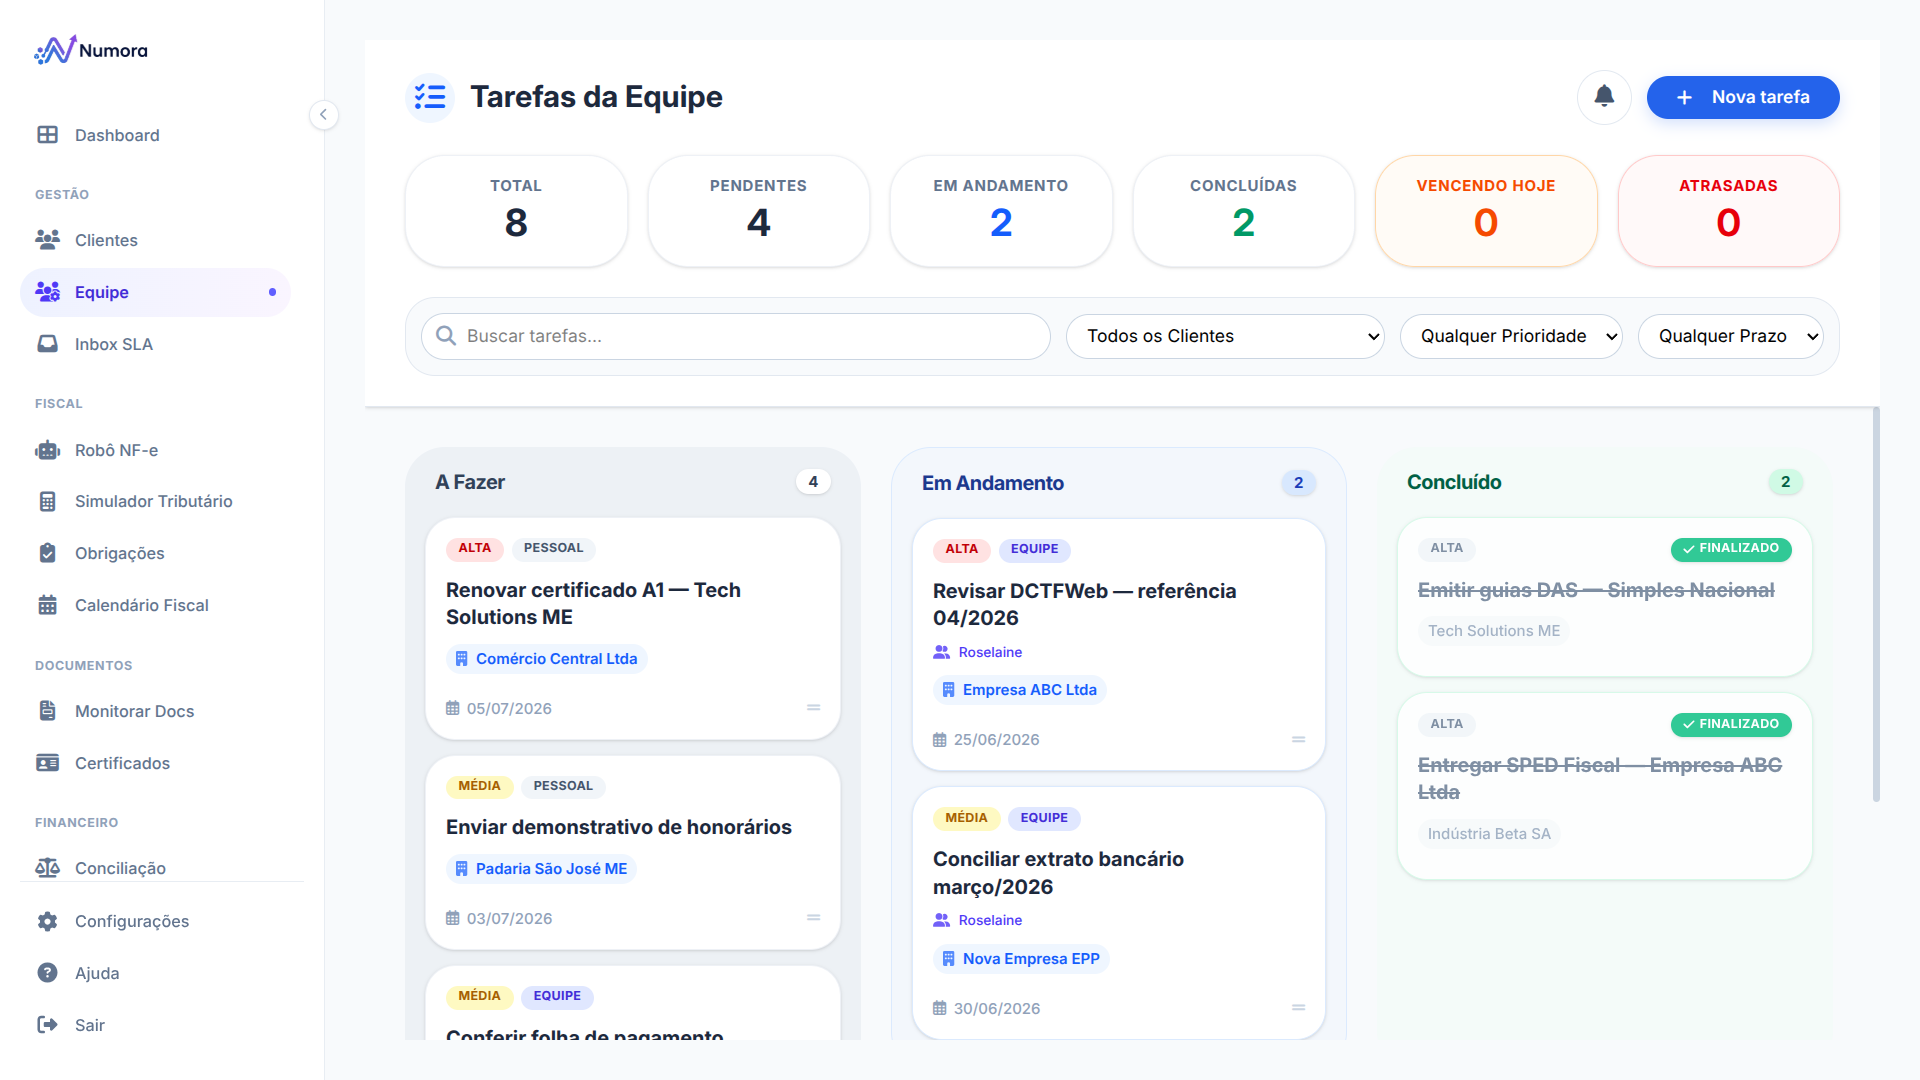Click the Equipe team icon
Screen dimensions: 1920x1080
coord(47,292)
